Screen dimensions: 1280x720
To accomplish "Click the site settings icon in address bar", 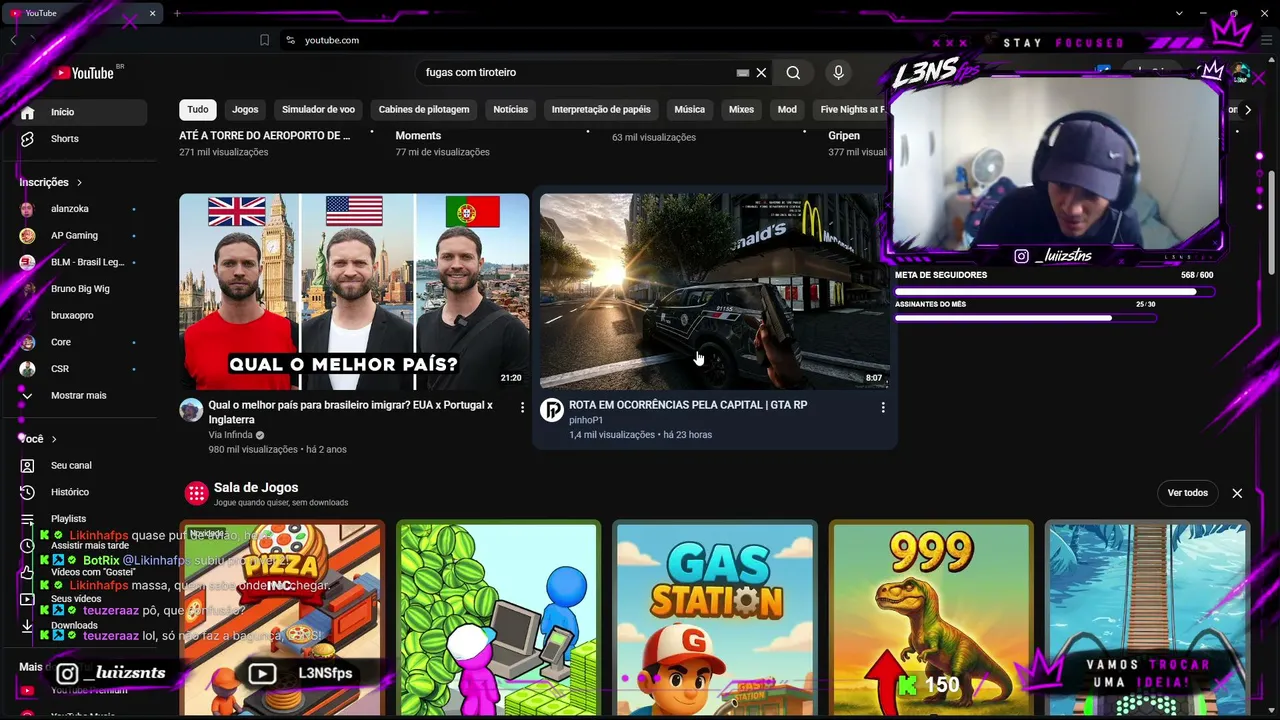I will coord(290,40).
